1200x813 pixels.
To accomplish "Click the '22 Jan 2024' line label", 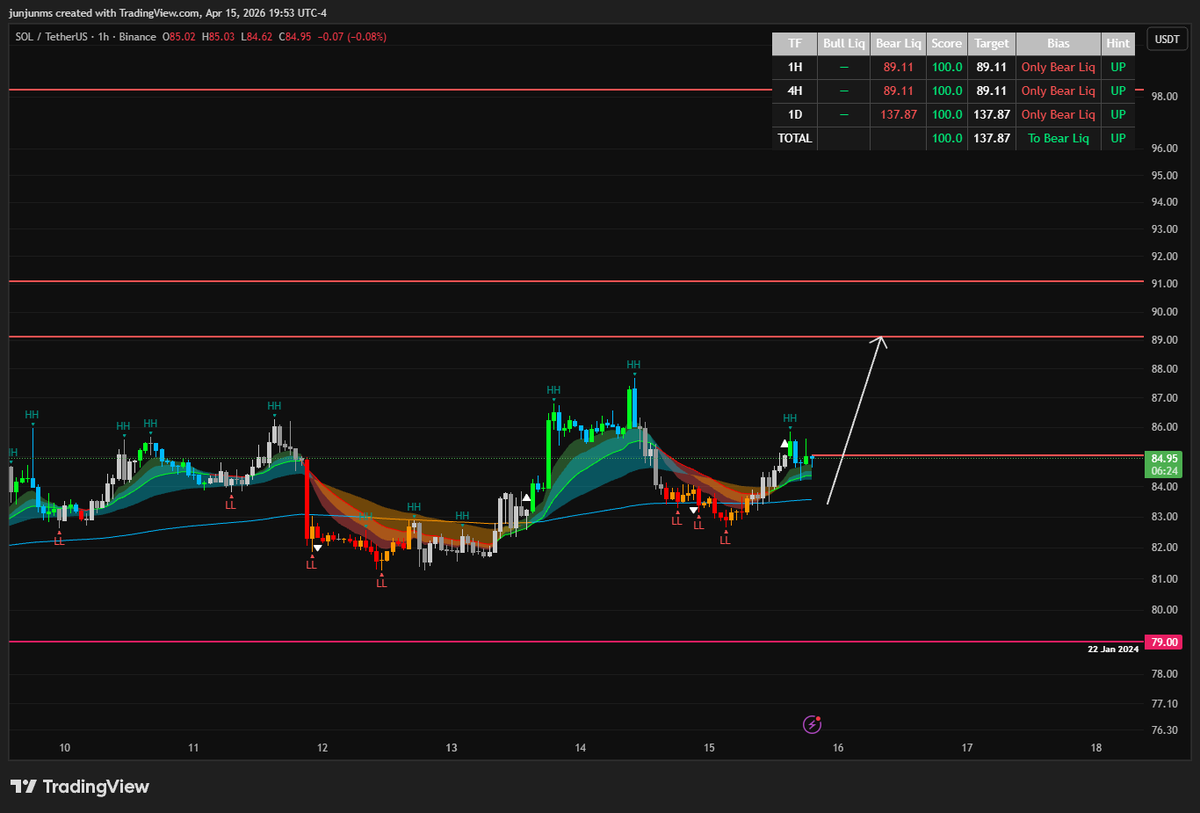I will point(1113,649).
